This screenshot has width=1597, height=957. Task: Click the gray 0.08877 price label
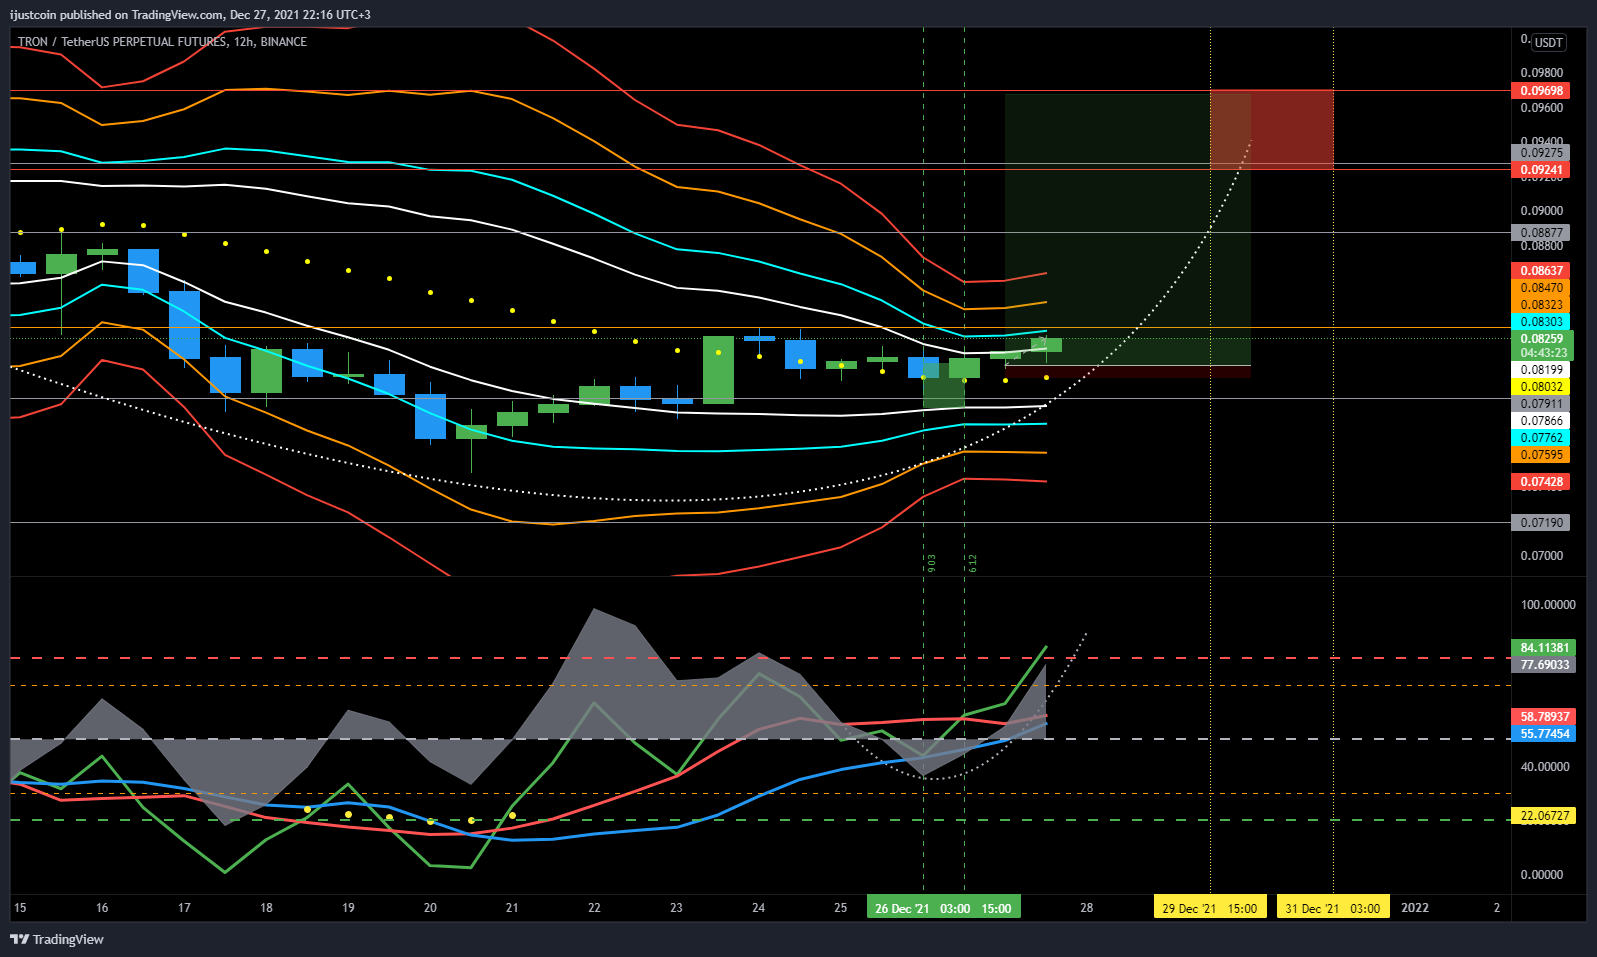point(1541,233)
